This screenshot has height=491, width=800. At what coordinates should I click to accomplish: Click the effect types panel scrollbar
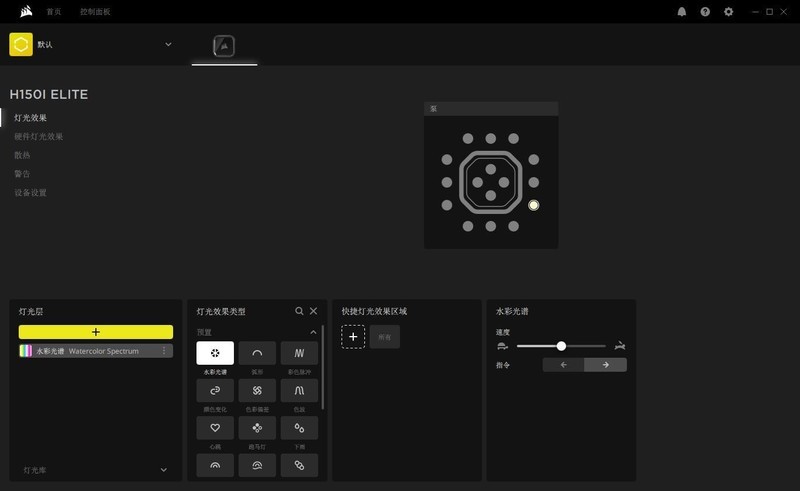(323, 367)
